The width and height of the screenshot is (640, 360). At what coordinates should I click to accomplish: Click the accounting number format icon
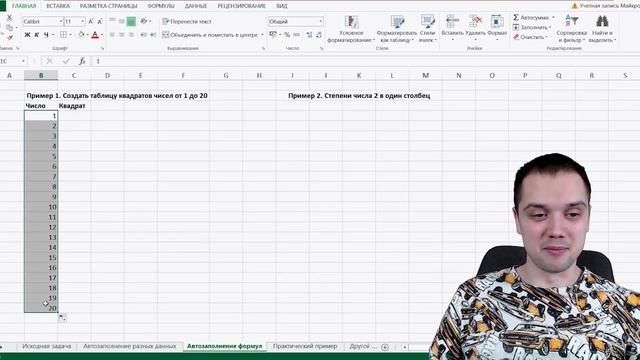(x=273, y=35)
